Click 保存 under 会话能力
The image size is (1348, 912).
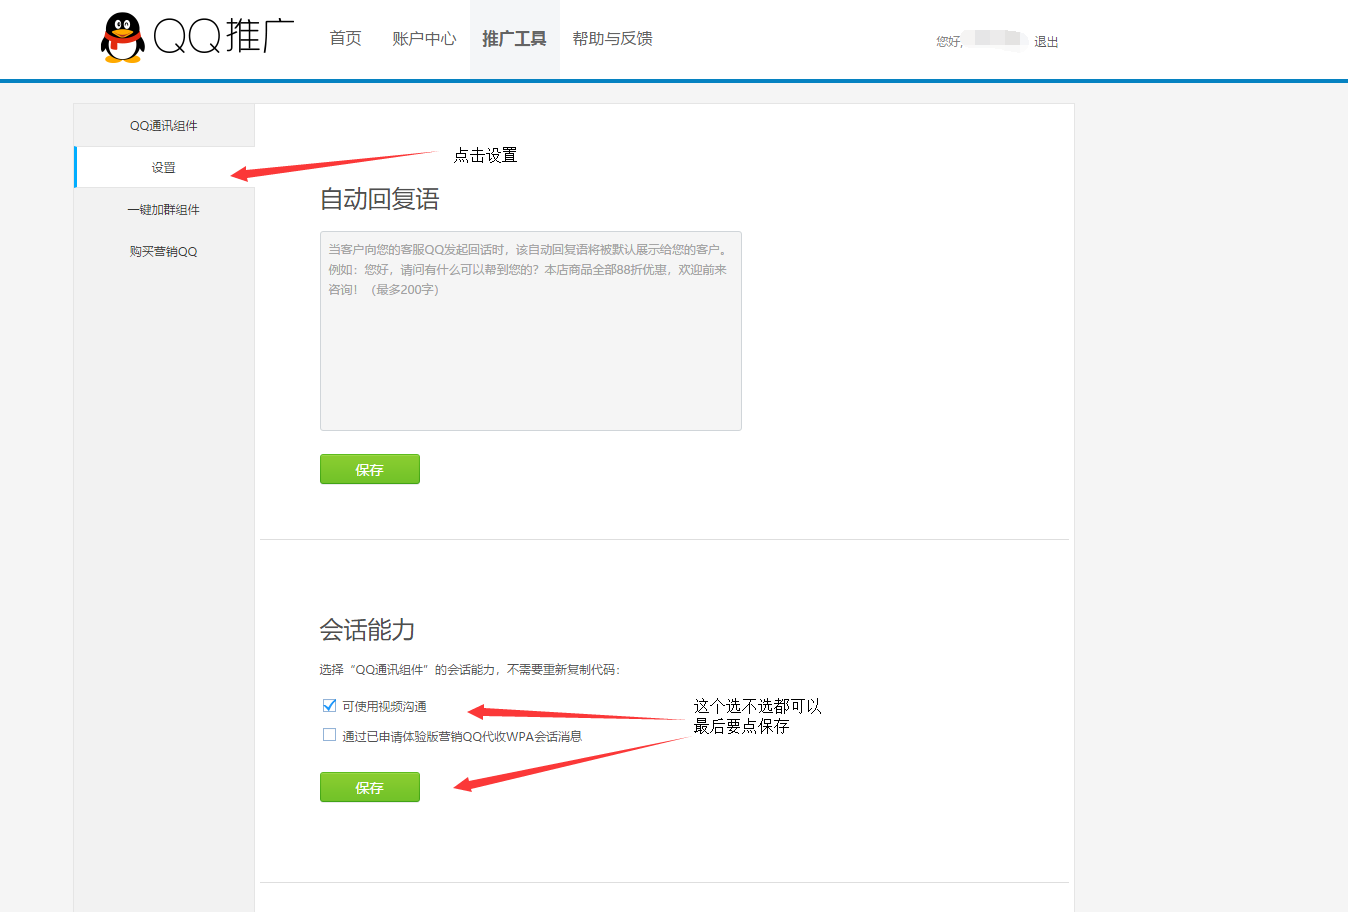369,787
